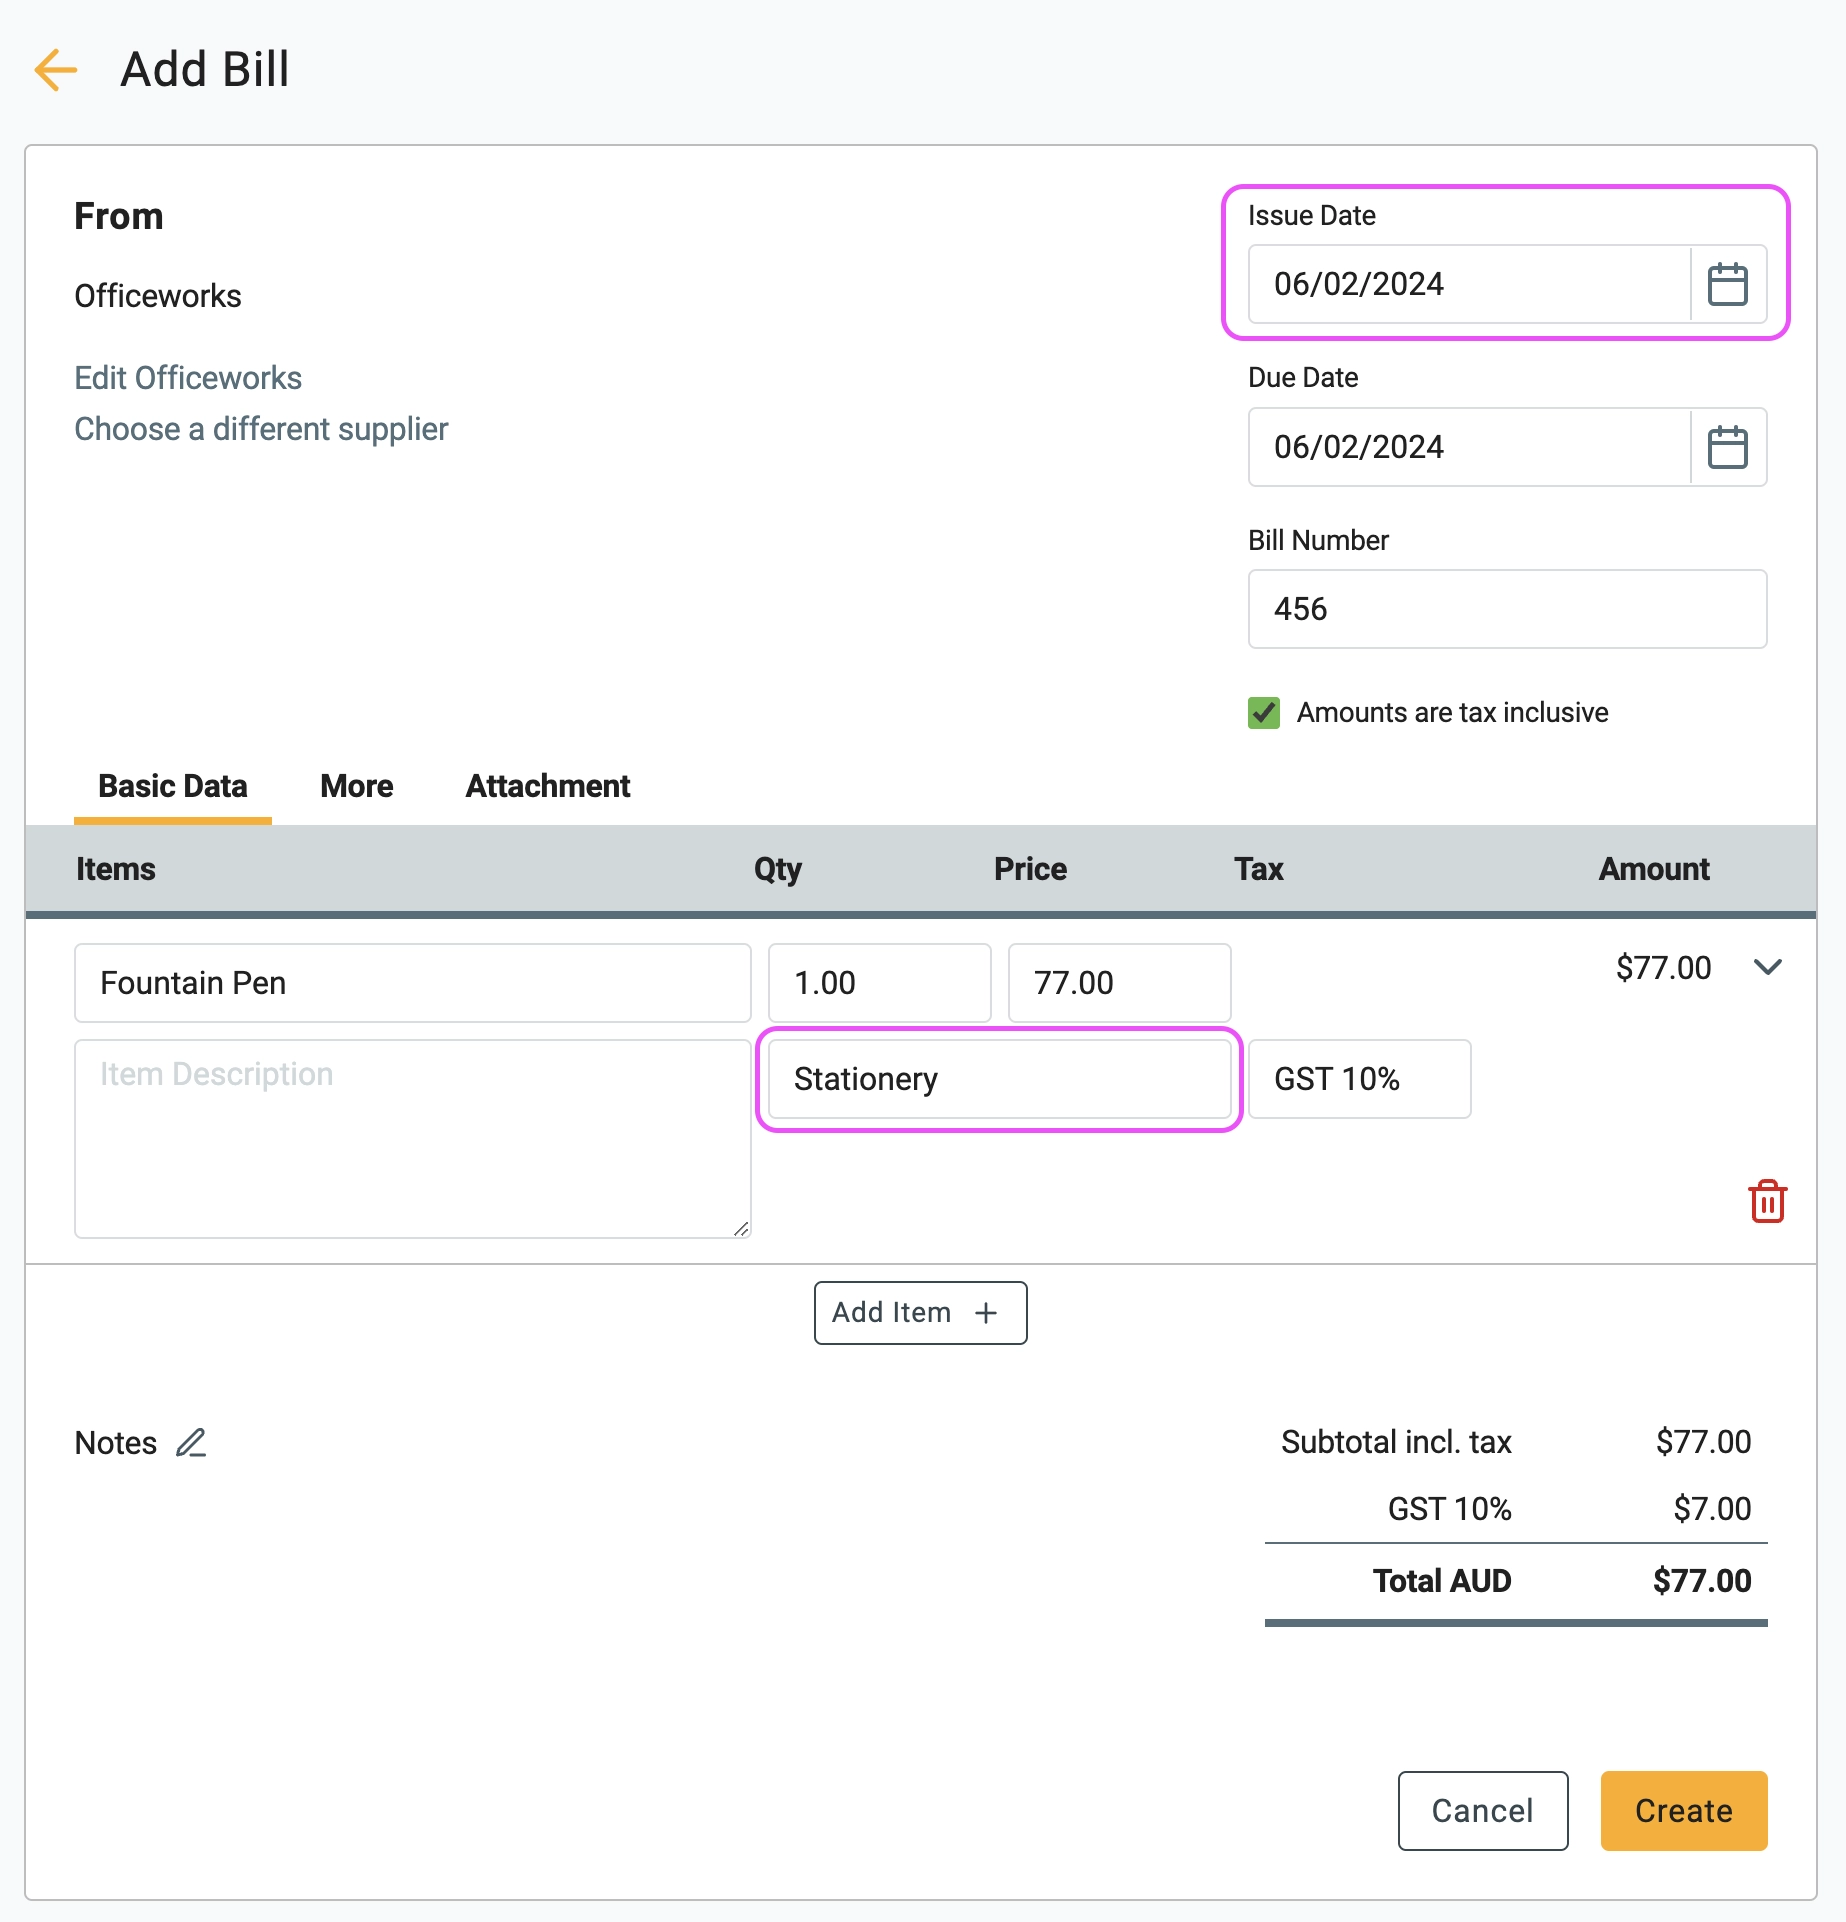
Task: Click the plus icon in Add Item
Action: click(x=986, y=1313)
